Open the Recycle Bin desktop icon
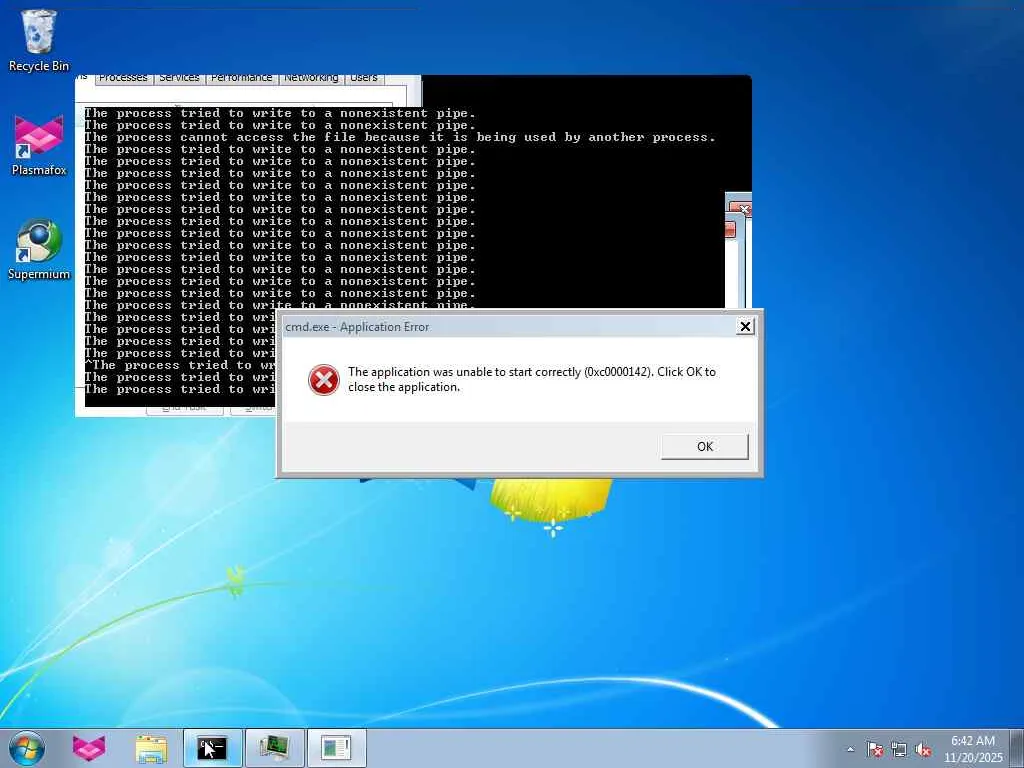 click(x=39, y=41)
